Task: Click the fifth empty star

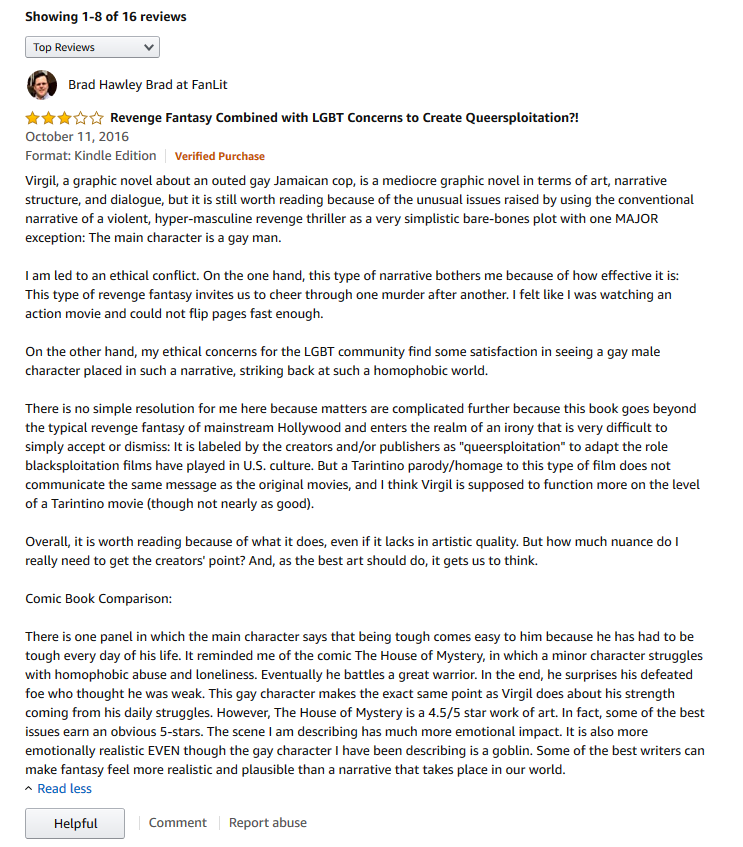Action: pos(96,118)
